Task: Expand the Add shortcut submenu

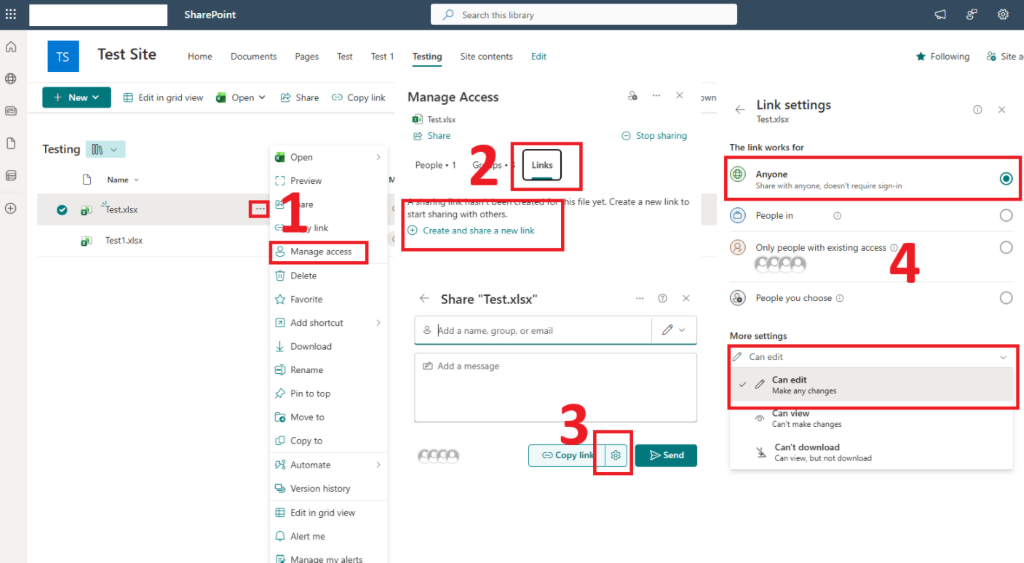Action: click(378, 323)
